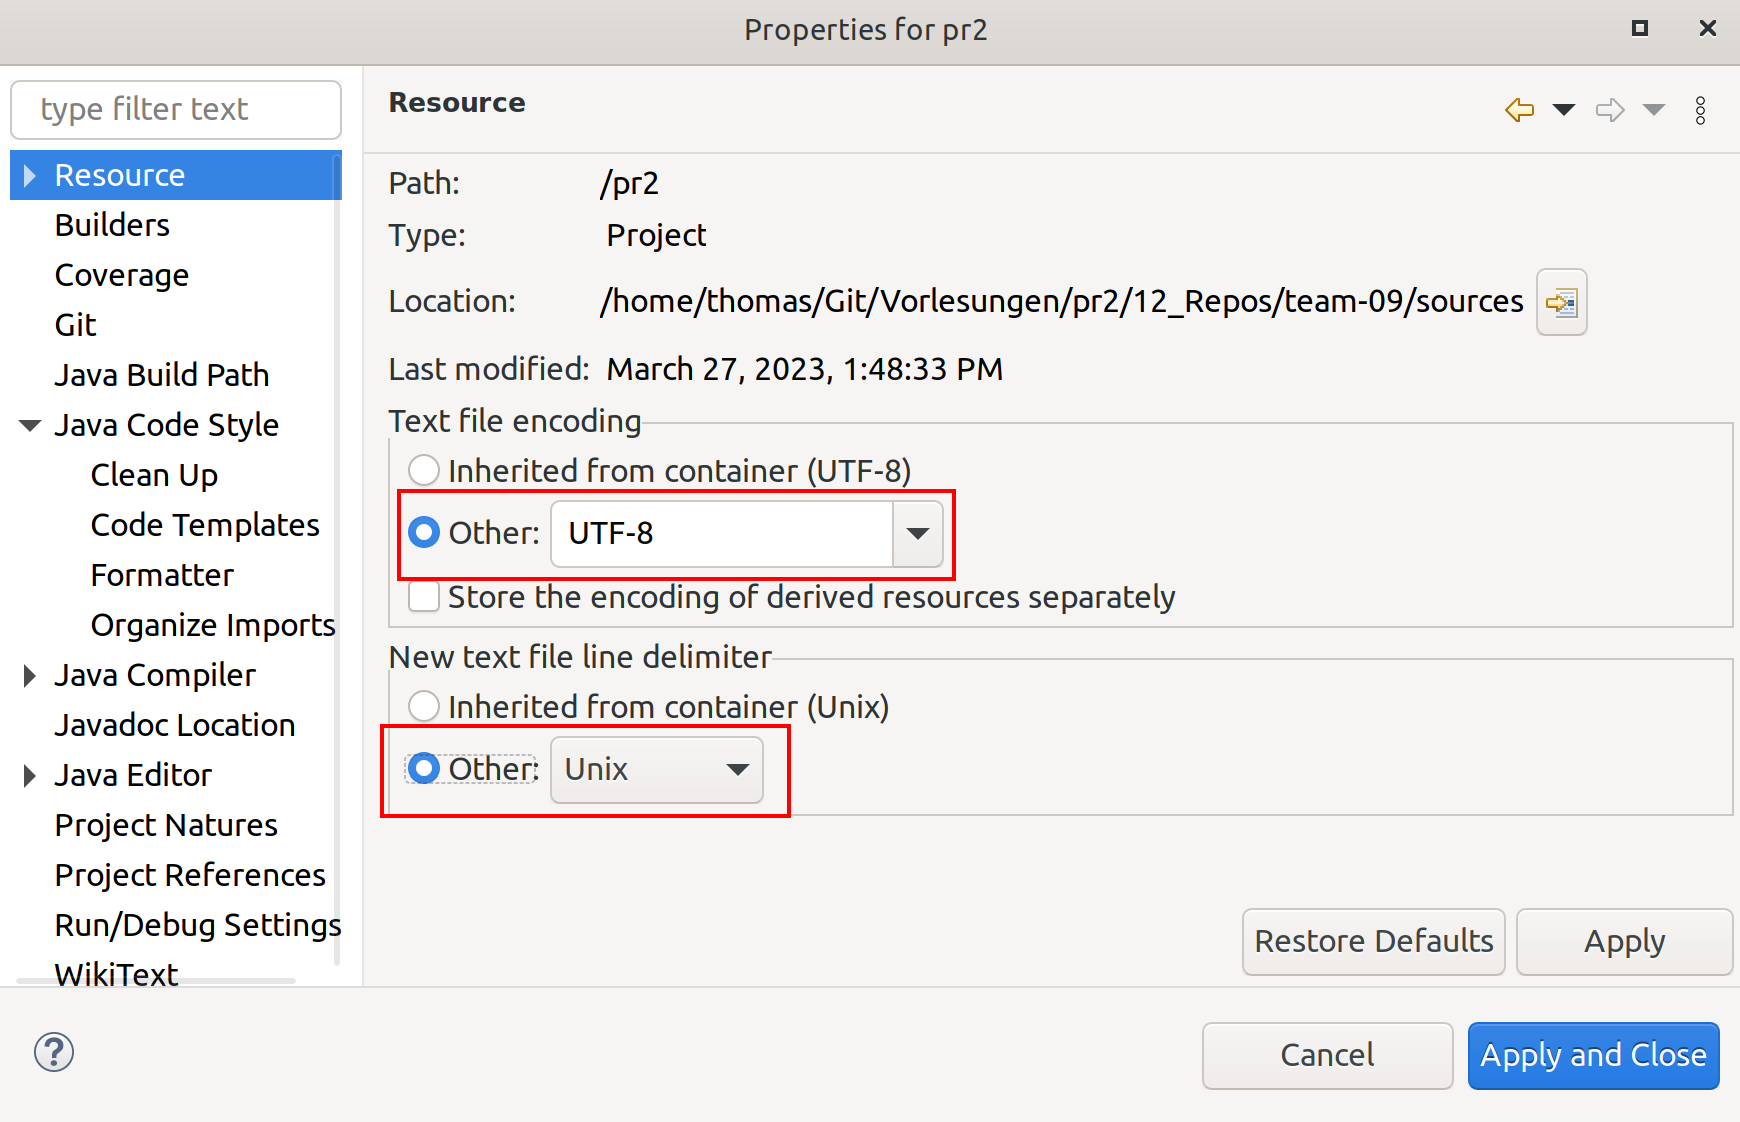Maximize the Properties dialog window
Image resolution: width=1740 pixels, height=1122 pixels.
click(x=1640, y=28)
